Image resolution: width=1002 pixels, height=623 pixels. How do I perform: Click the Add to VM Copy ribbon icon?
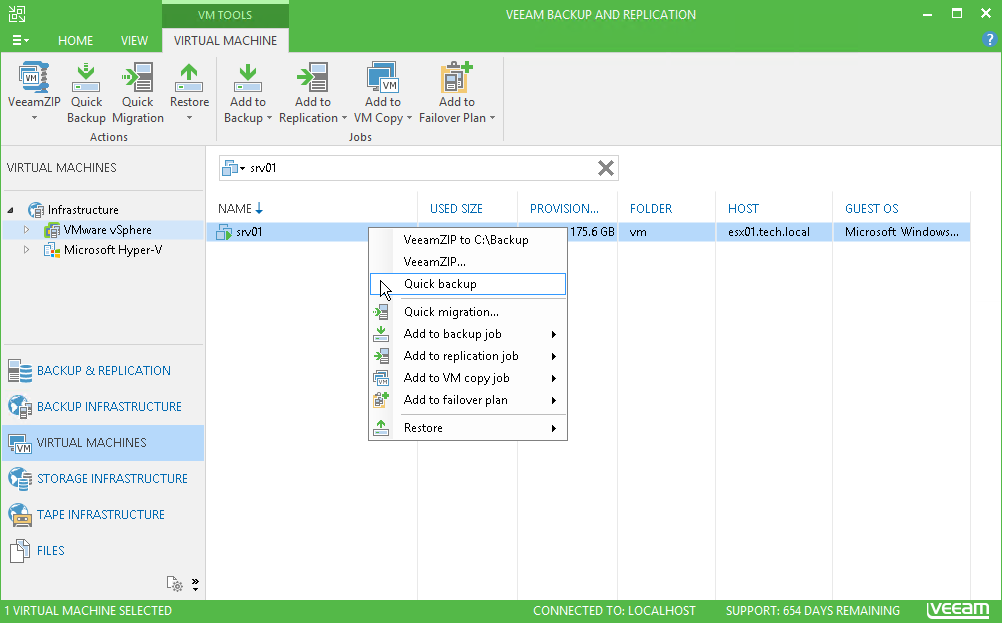pos(383,77)
